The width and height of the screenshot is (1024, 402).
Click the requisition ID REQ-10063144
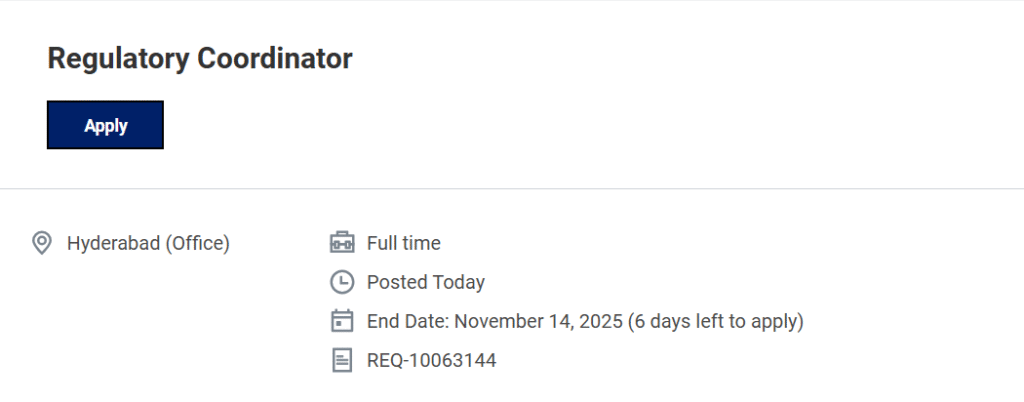click(431, 360)
